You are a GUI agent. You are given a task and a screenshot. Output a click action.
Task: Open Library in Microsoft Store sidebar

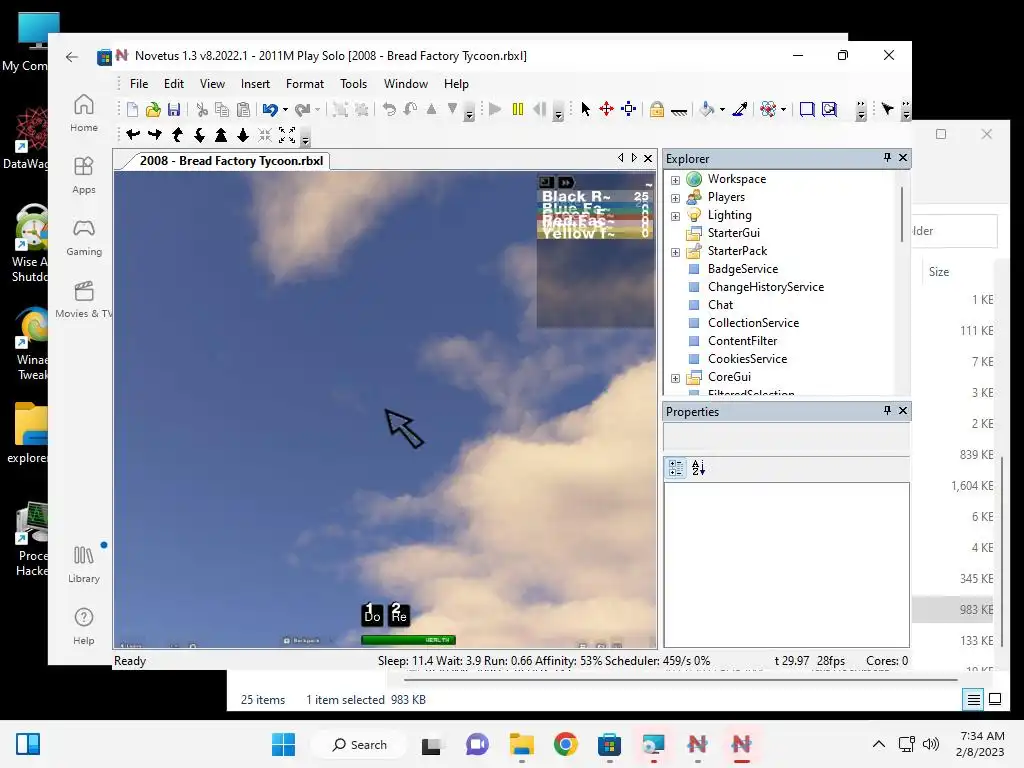point(84,565)
